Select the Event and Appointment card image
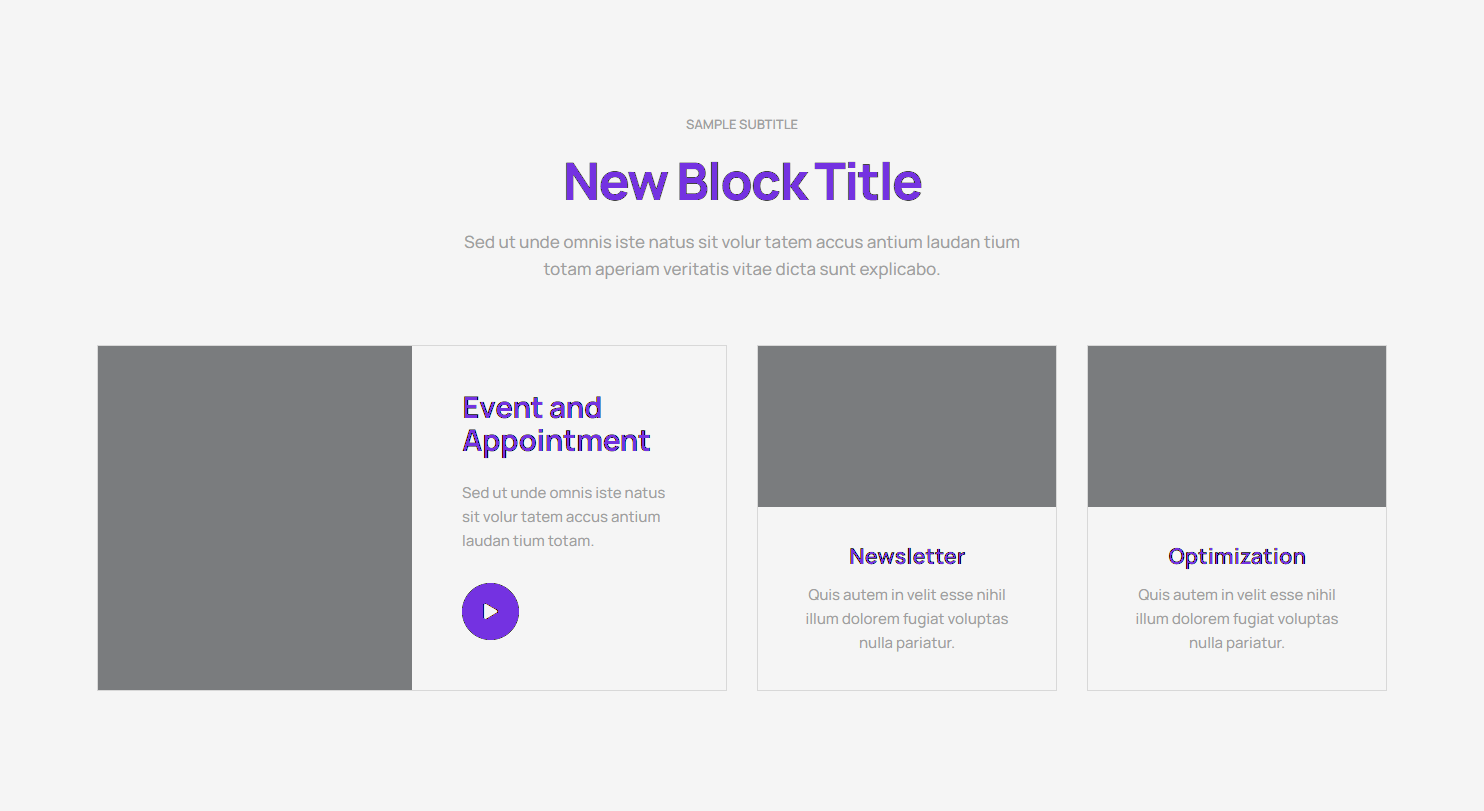 pyautogui.click(x=255, y=518)
